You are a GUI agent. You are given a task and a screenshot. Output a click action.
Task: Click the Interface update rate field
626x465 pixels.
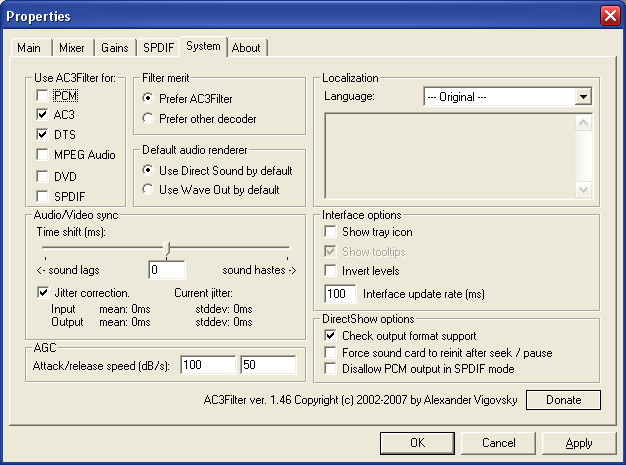pyautogui.click(x=341, y=294)
